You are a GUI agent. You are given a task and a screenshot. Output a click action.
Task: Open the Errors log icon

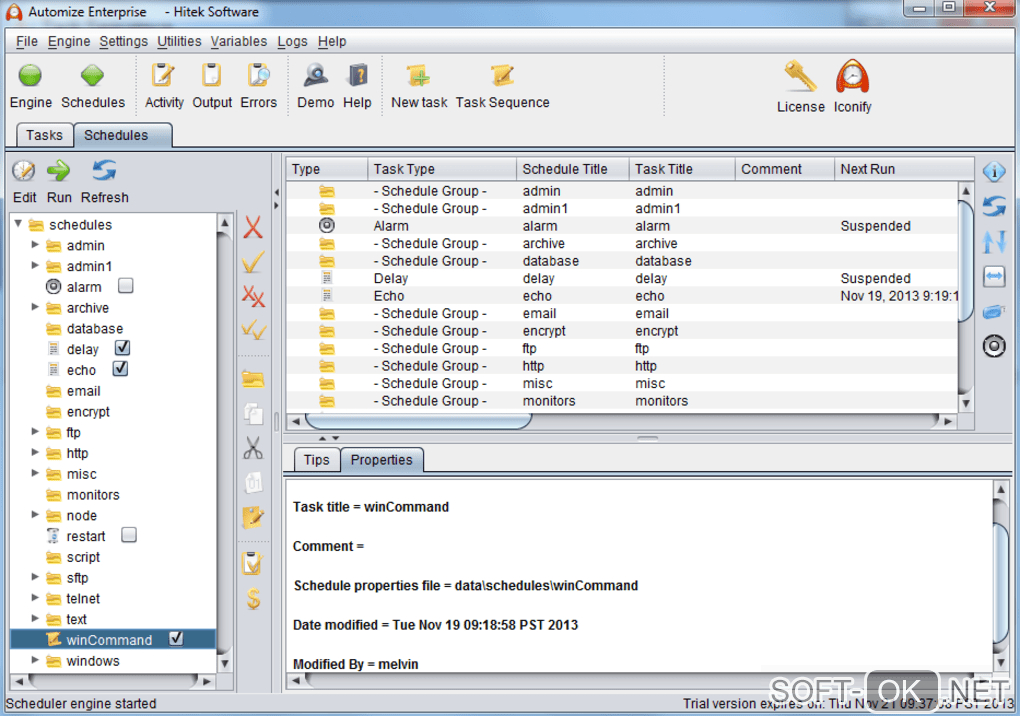[x=258, y=77]
